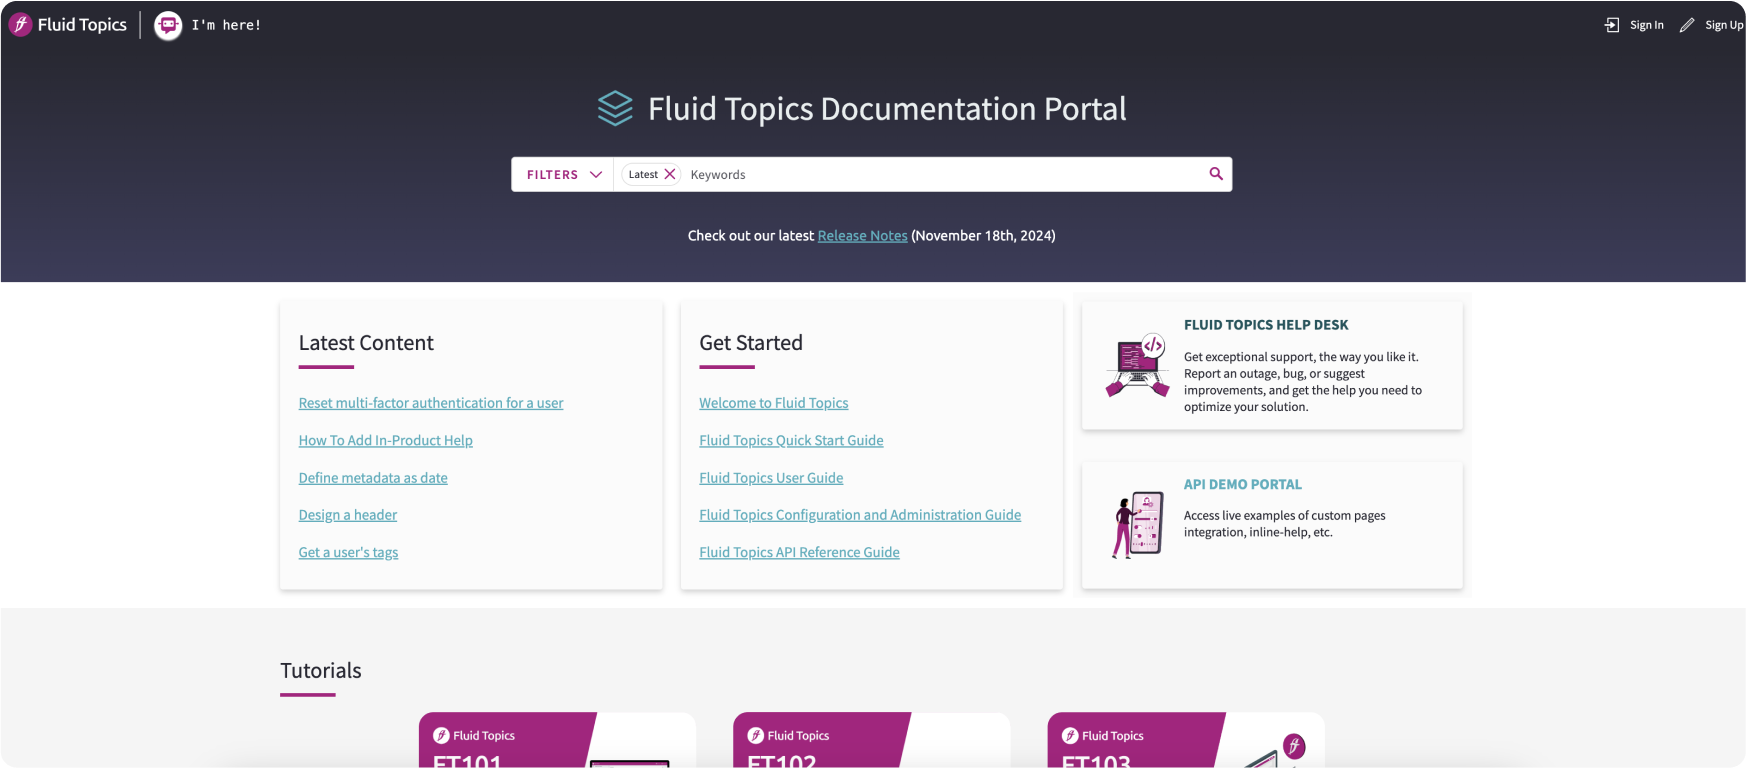Click the search magnifier icon

1216,174
